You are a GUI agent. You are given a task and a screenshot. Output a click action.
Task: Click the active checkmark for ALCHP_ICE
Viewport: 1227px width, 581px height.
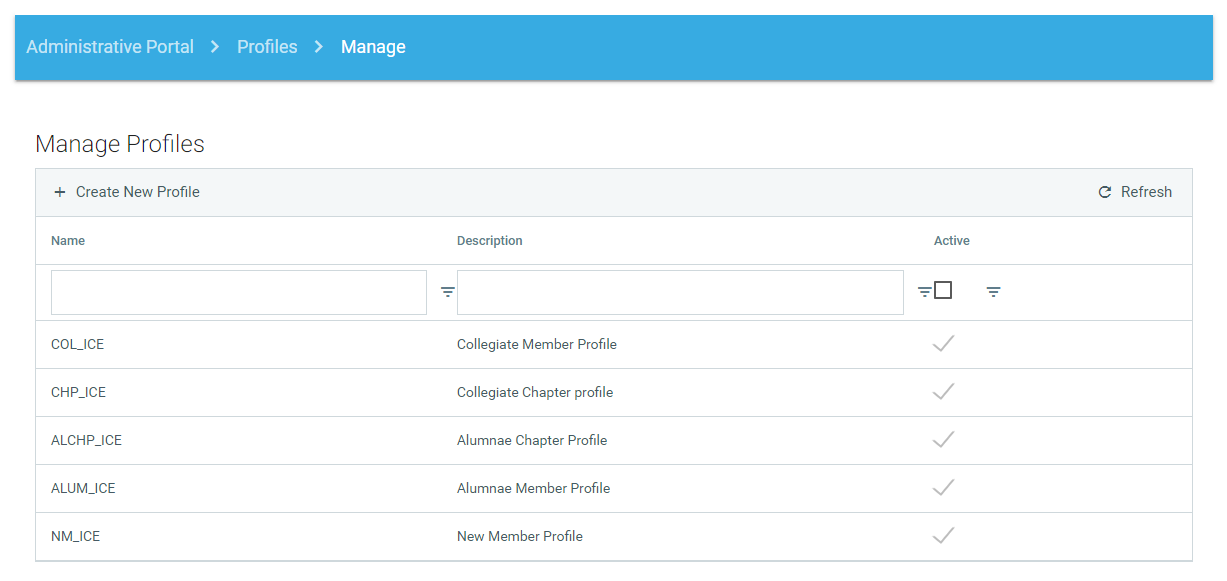point(943,440)
